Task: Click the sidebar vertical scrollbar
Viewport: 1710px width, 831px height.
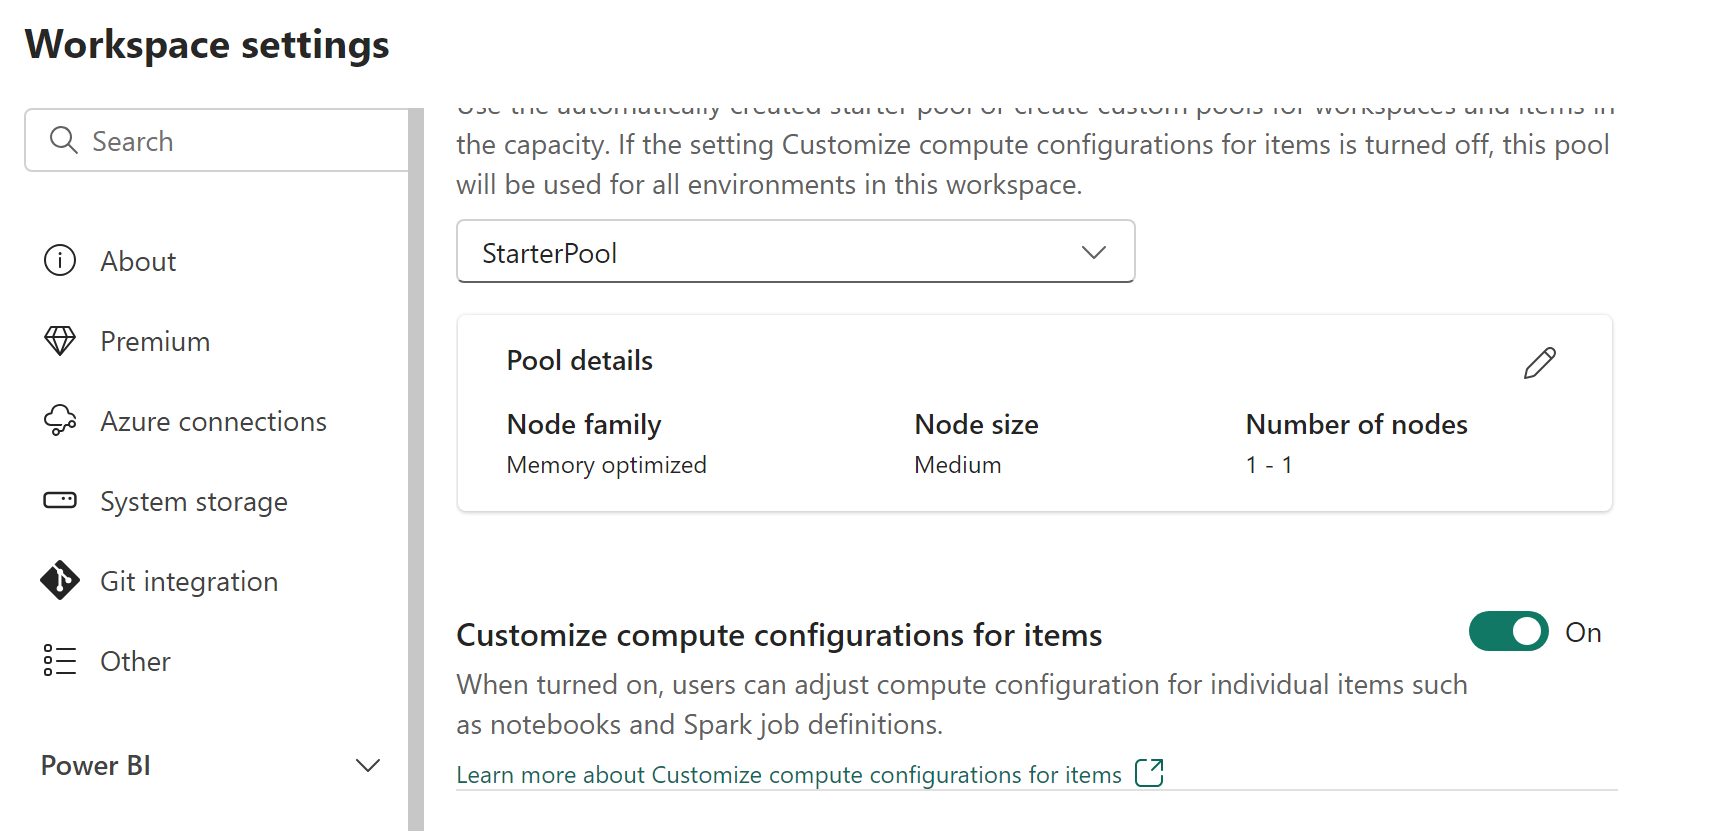Action: click(x=416, y=470)
